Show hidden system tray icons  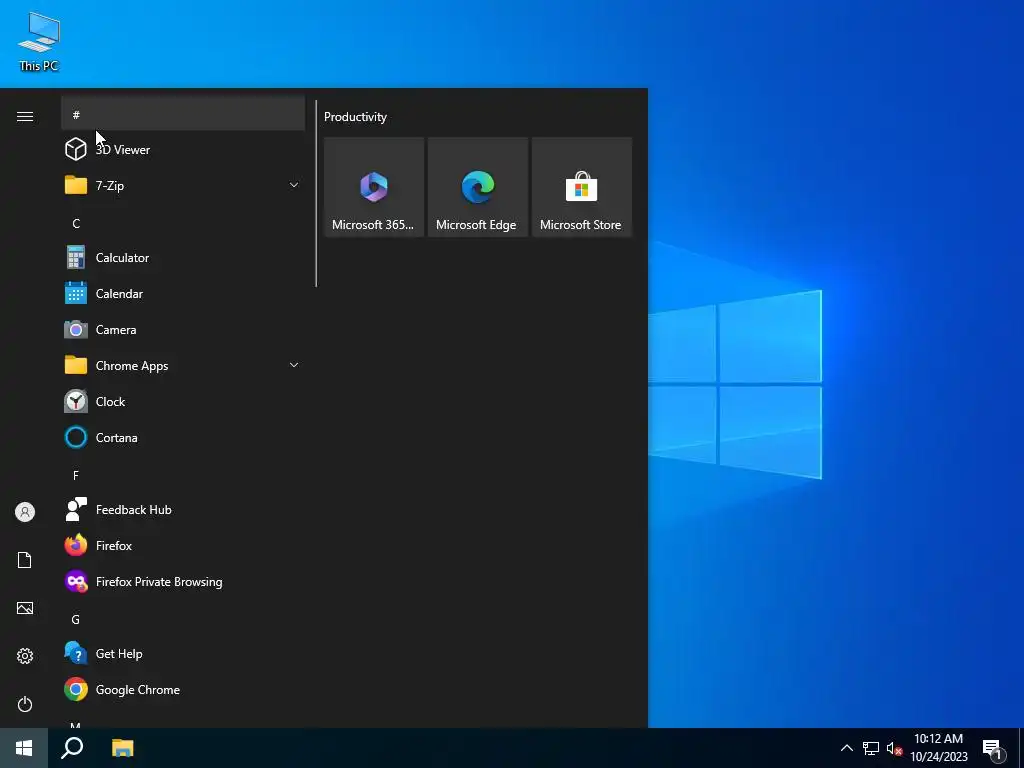(846, 748)
